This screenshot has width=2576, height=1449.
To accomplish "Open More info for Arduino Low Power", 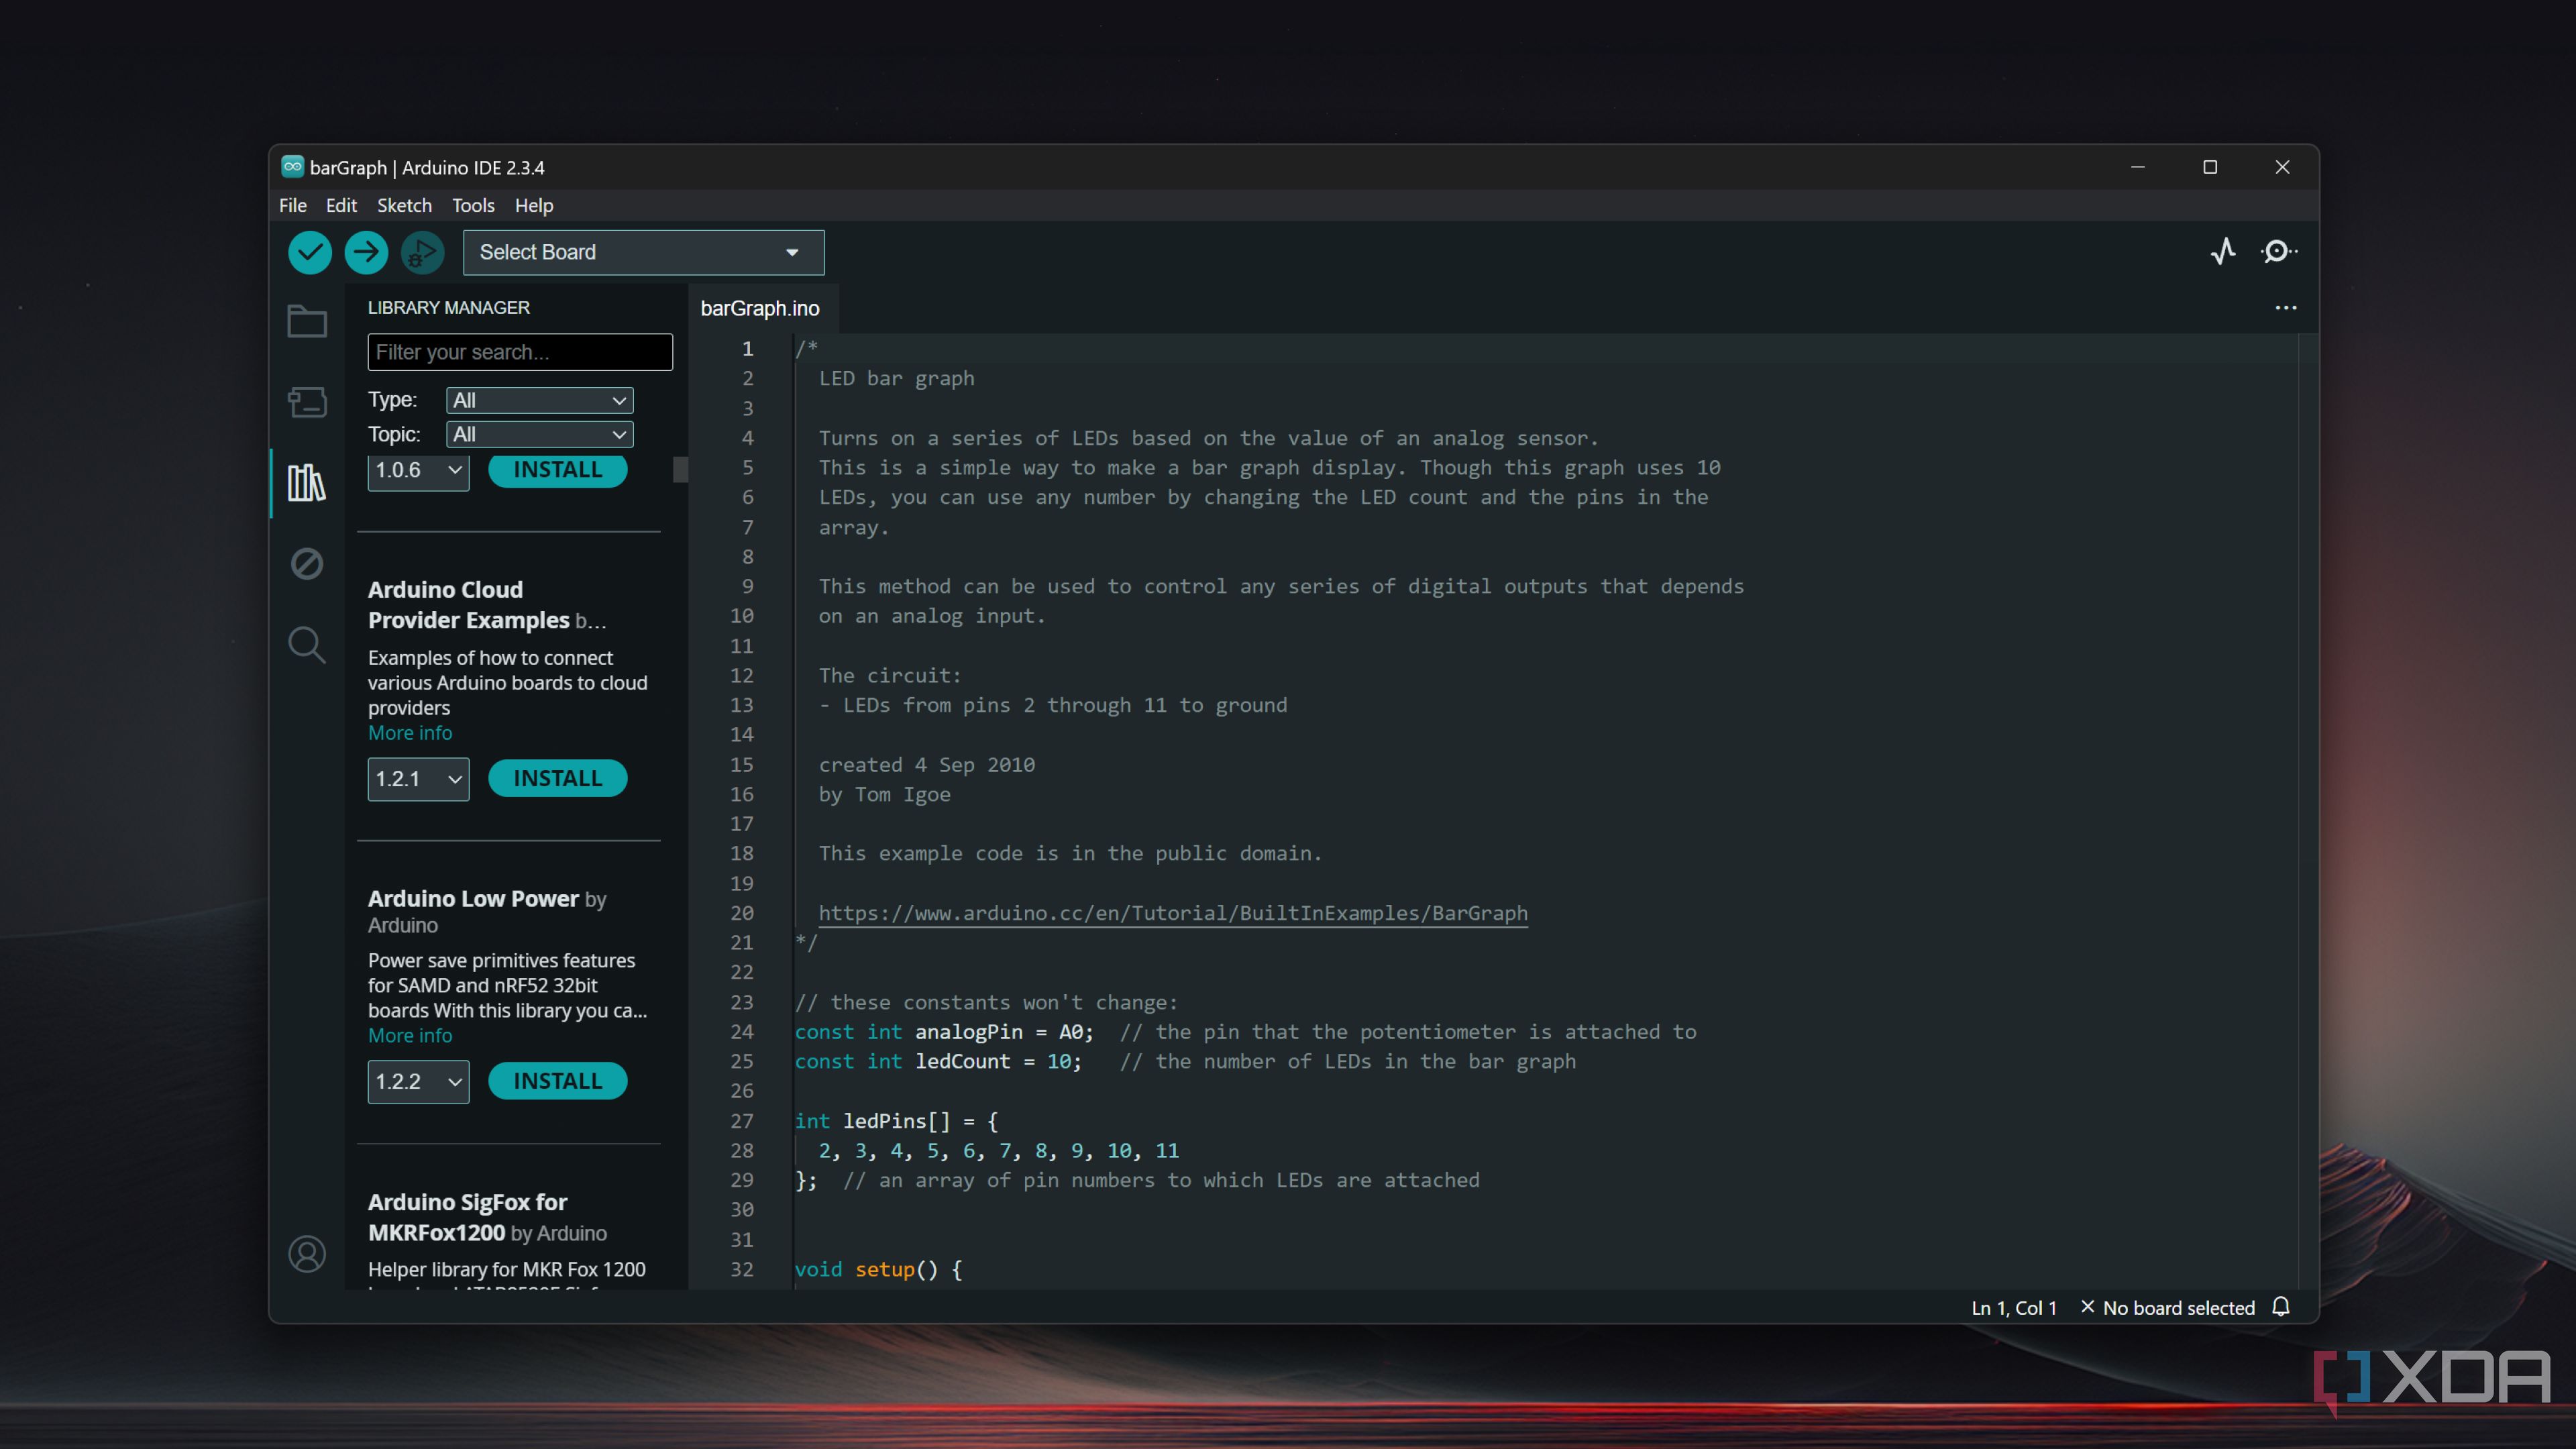I will (410, 1035).
